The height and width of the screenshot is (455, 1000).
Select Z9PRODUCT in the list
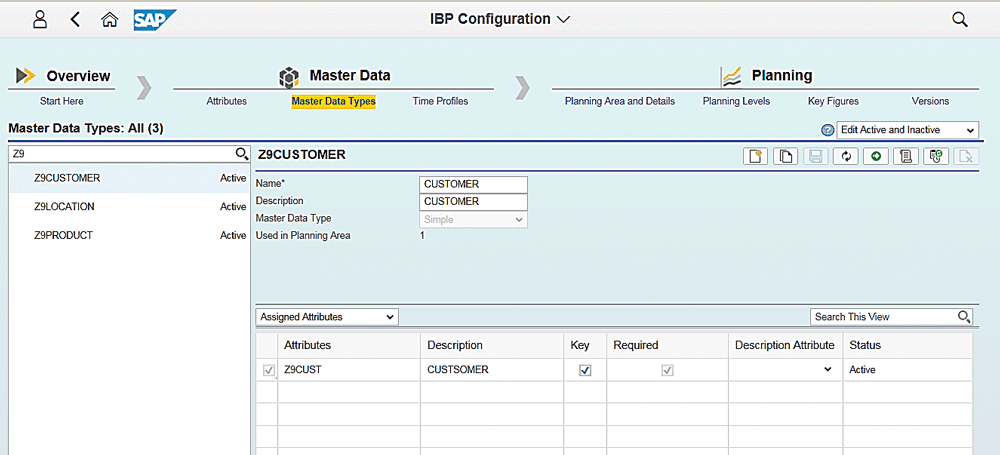pos(129,235)
